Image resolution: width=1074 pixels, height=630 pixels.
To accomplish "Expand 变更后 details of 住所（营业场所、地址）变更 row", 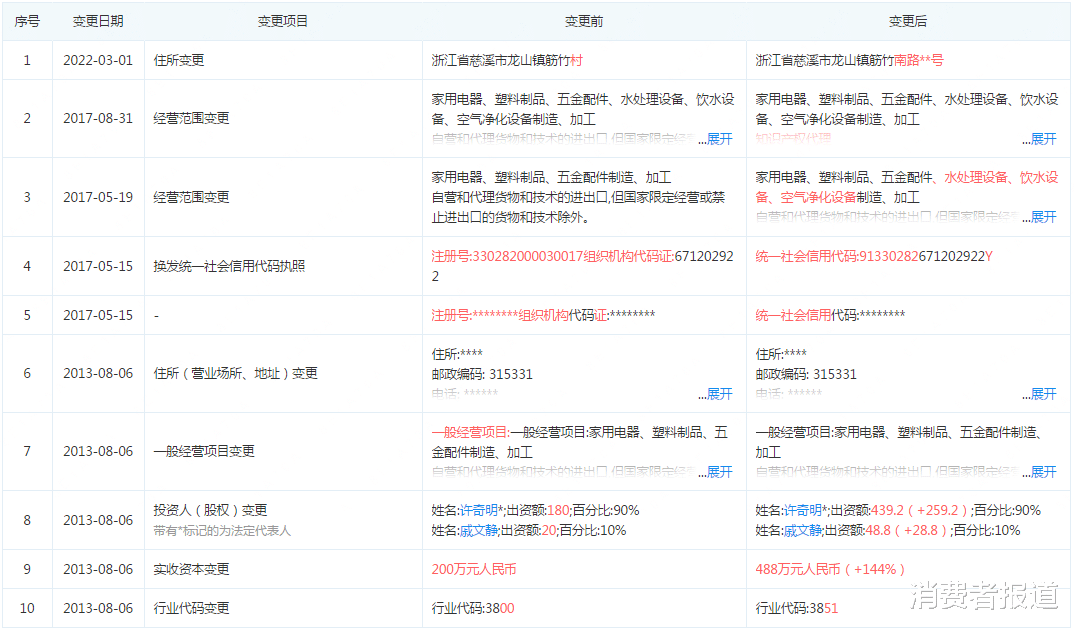I will (1042, 393).
